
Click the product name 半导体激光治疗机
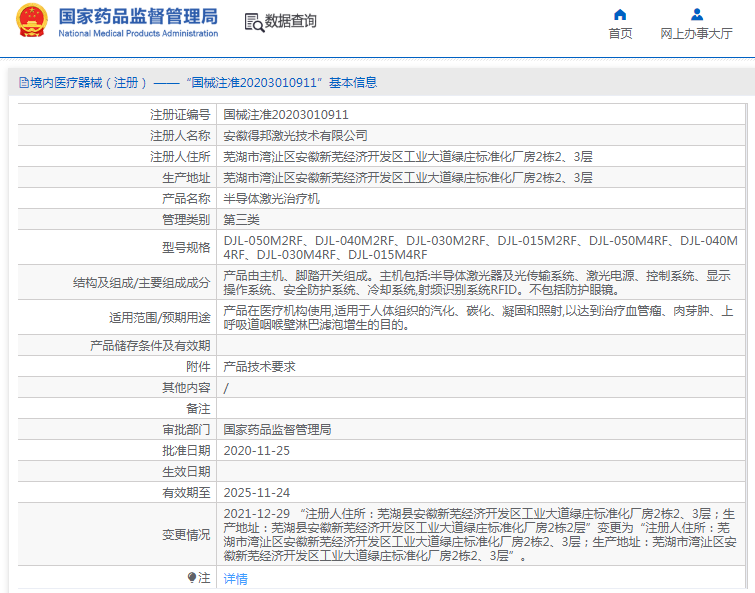click(271, 199)
